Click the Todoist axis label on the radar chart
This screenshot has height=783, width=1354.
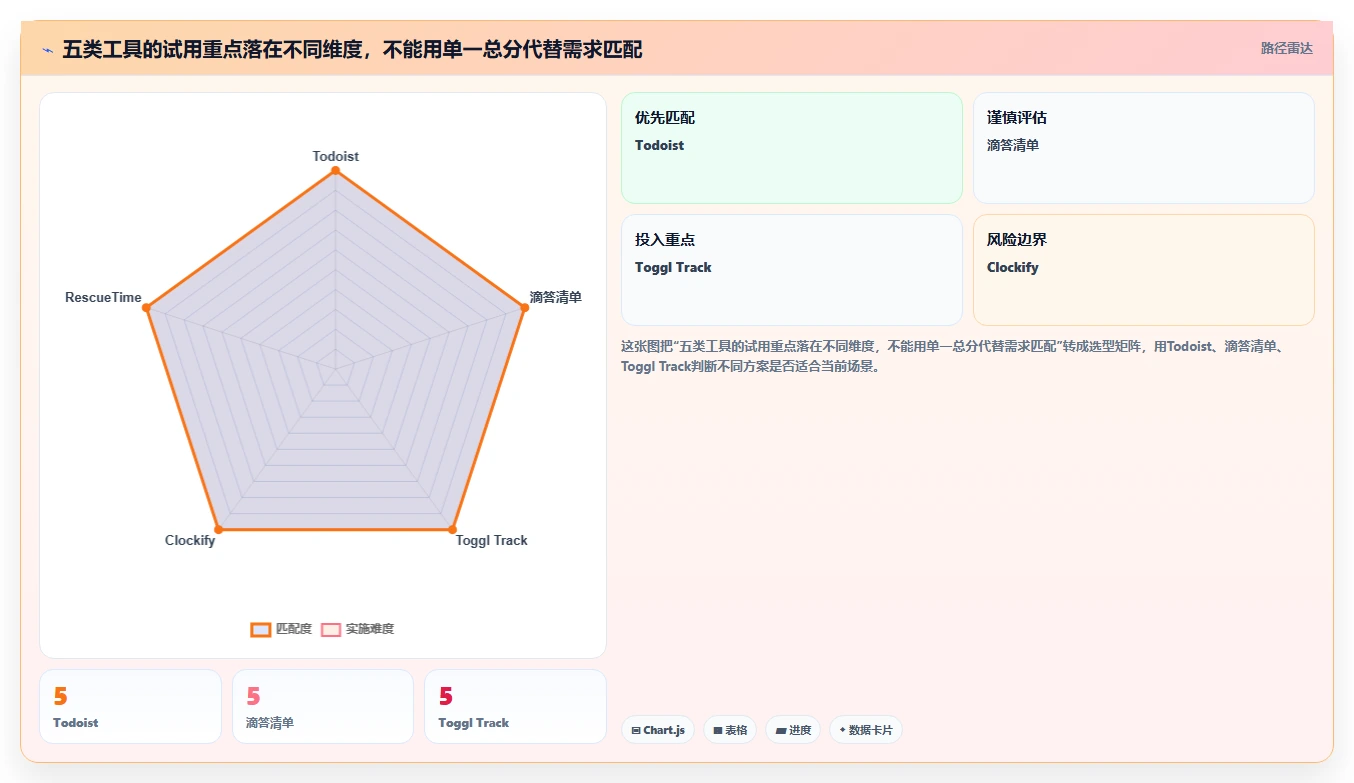point(336,156)
